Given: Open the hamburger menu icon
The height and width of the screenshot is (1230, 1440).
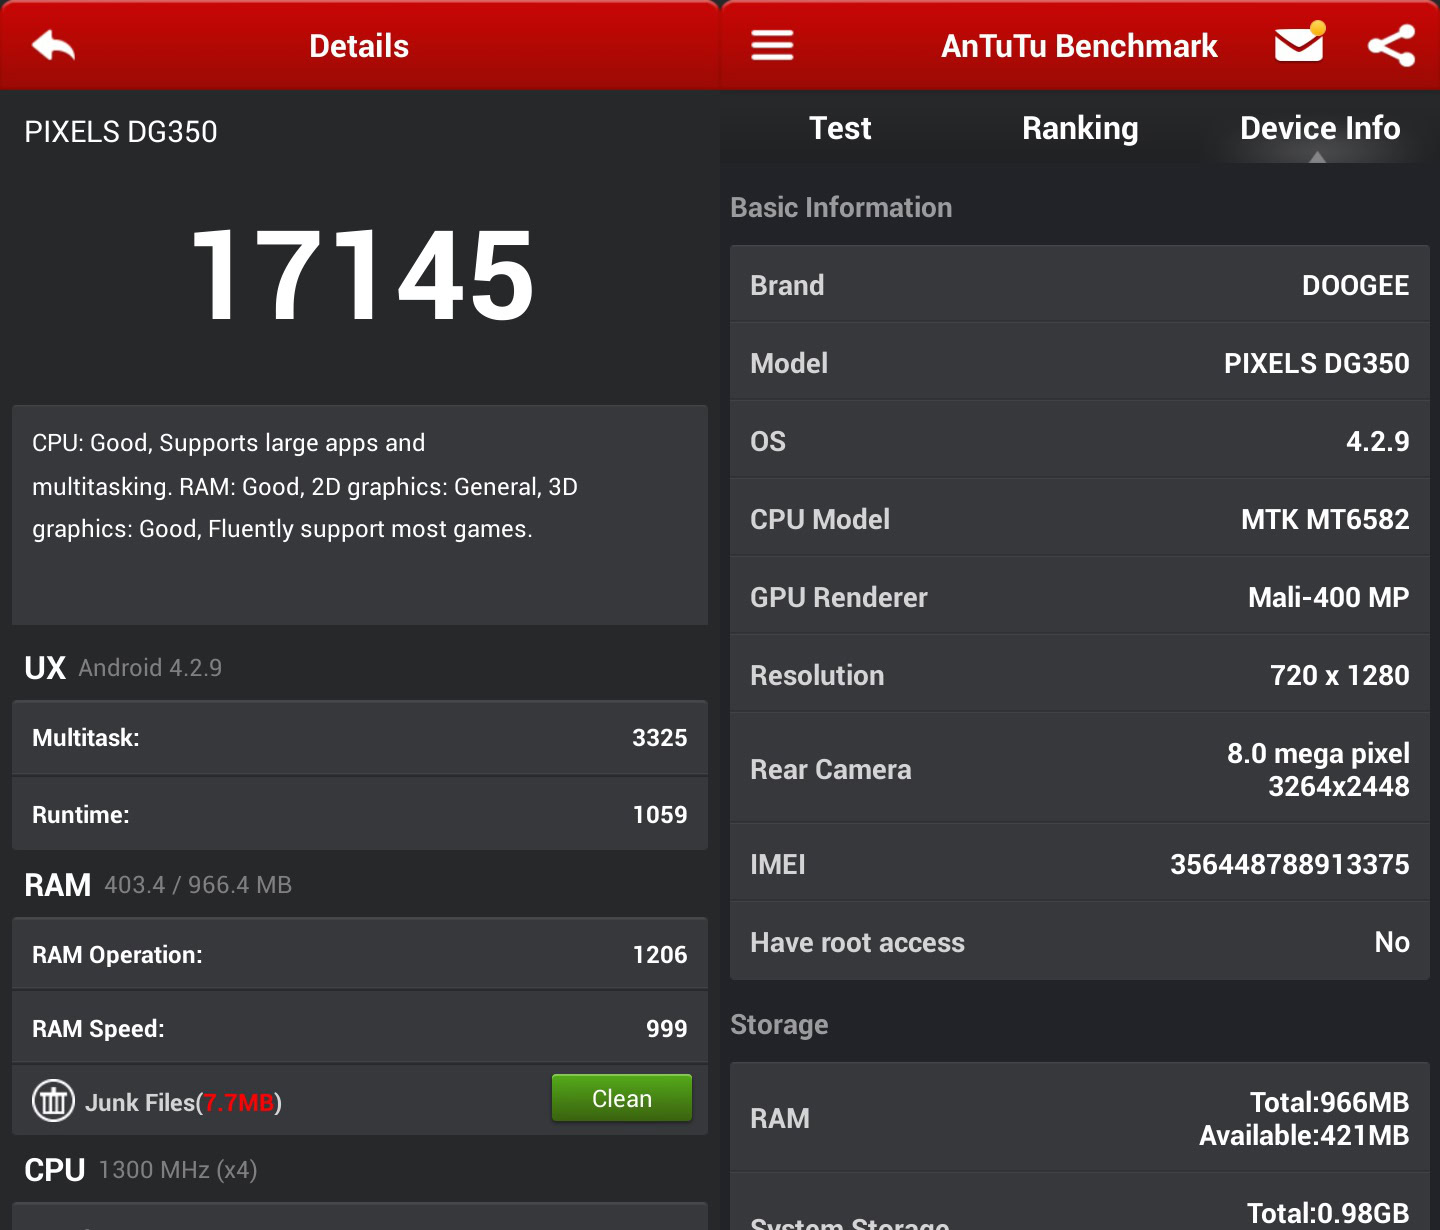Looking at the screenshot, I should (772, 46).
